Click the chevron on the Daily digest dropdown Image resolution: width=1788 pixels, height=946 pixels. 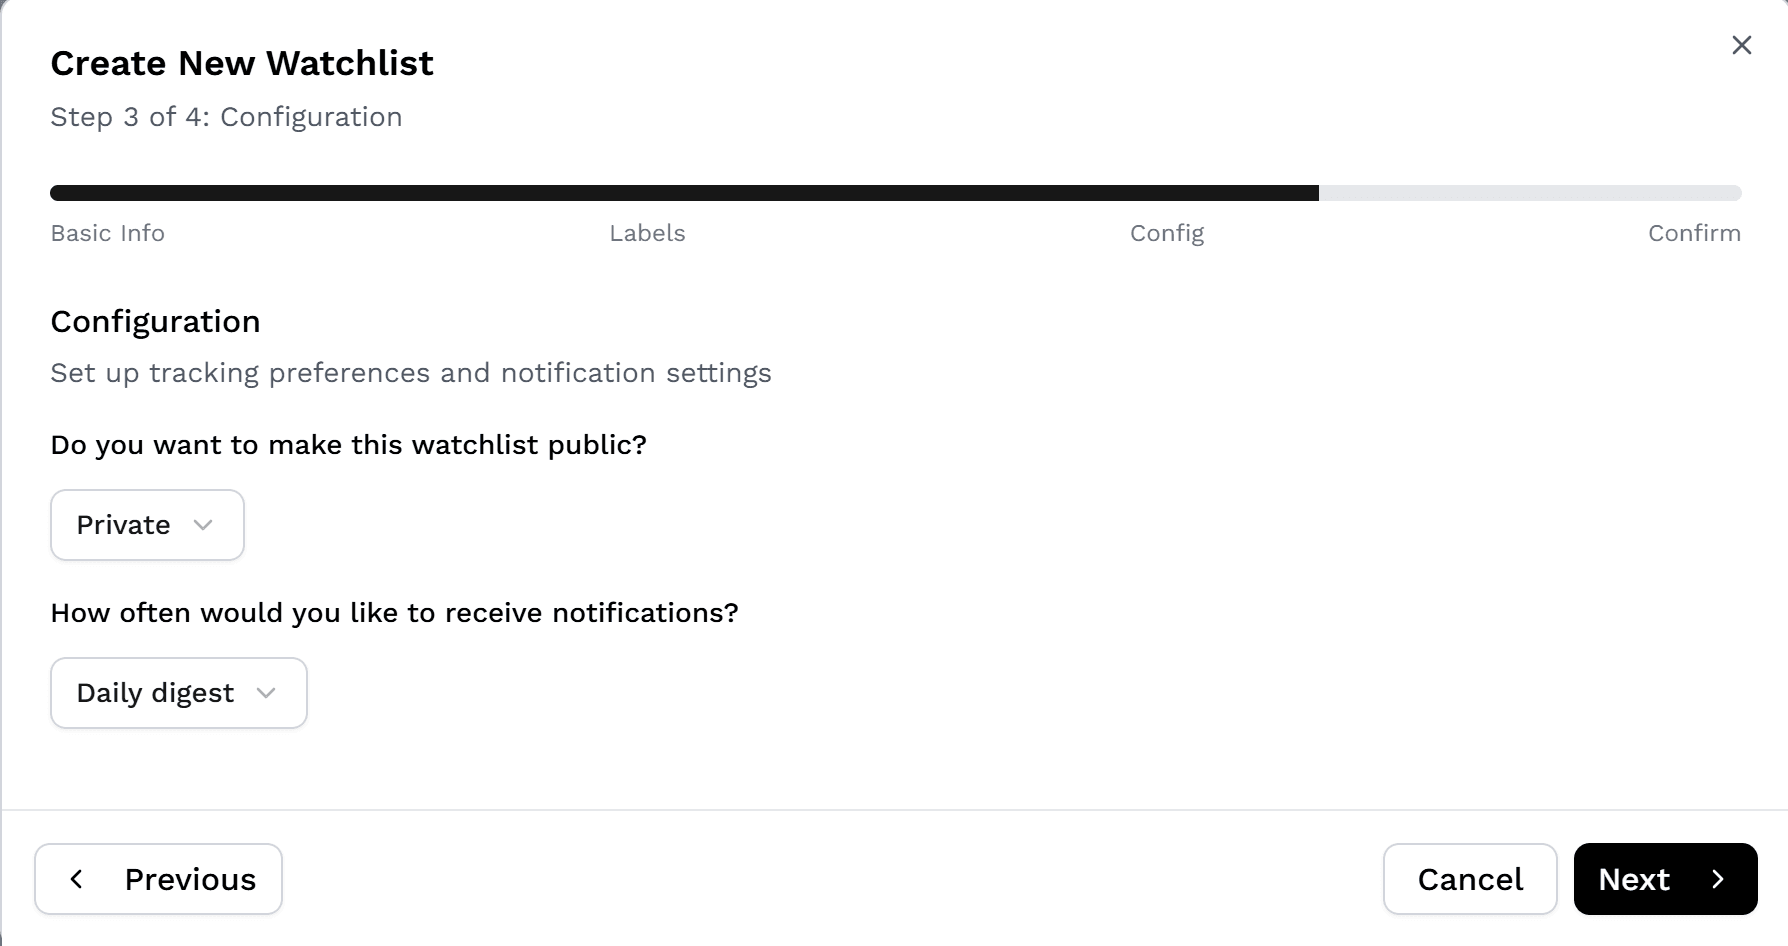click(x=266, y=693)
